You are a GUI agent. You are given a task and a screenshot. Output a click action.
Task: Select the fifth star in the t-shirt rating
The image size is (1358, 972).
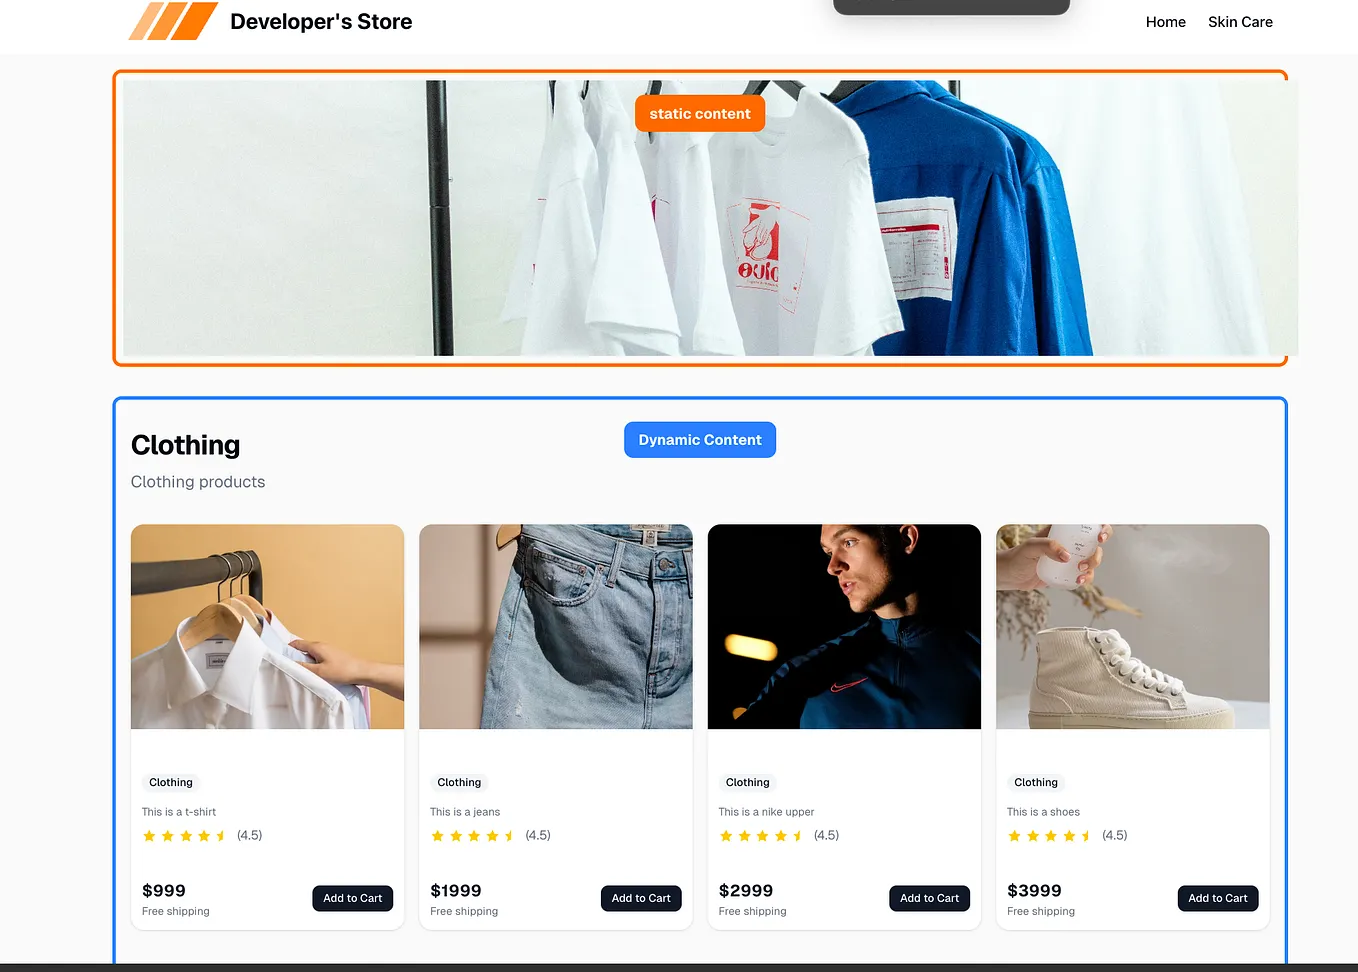tap(222, 835)
